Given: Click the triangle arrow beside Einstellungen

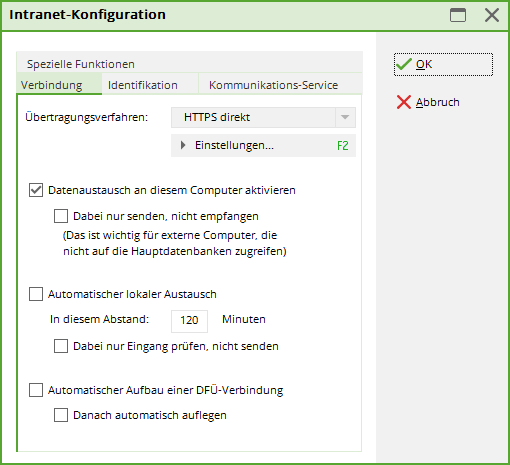Looking at the screenshot, I should 183,145.
